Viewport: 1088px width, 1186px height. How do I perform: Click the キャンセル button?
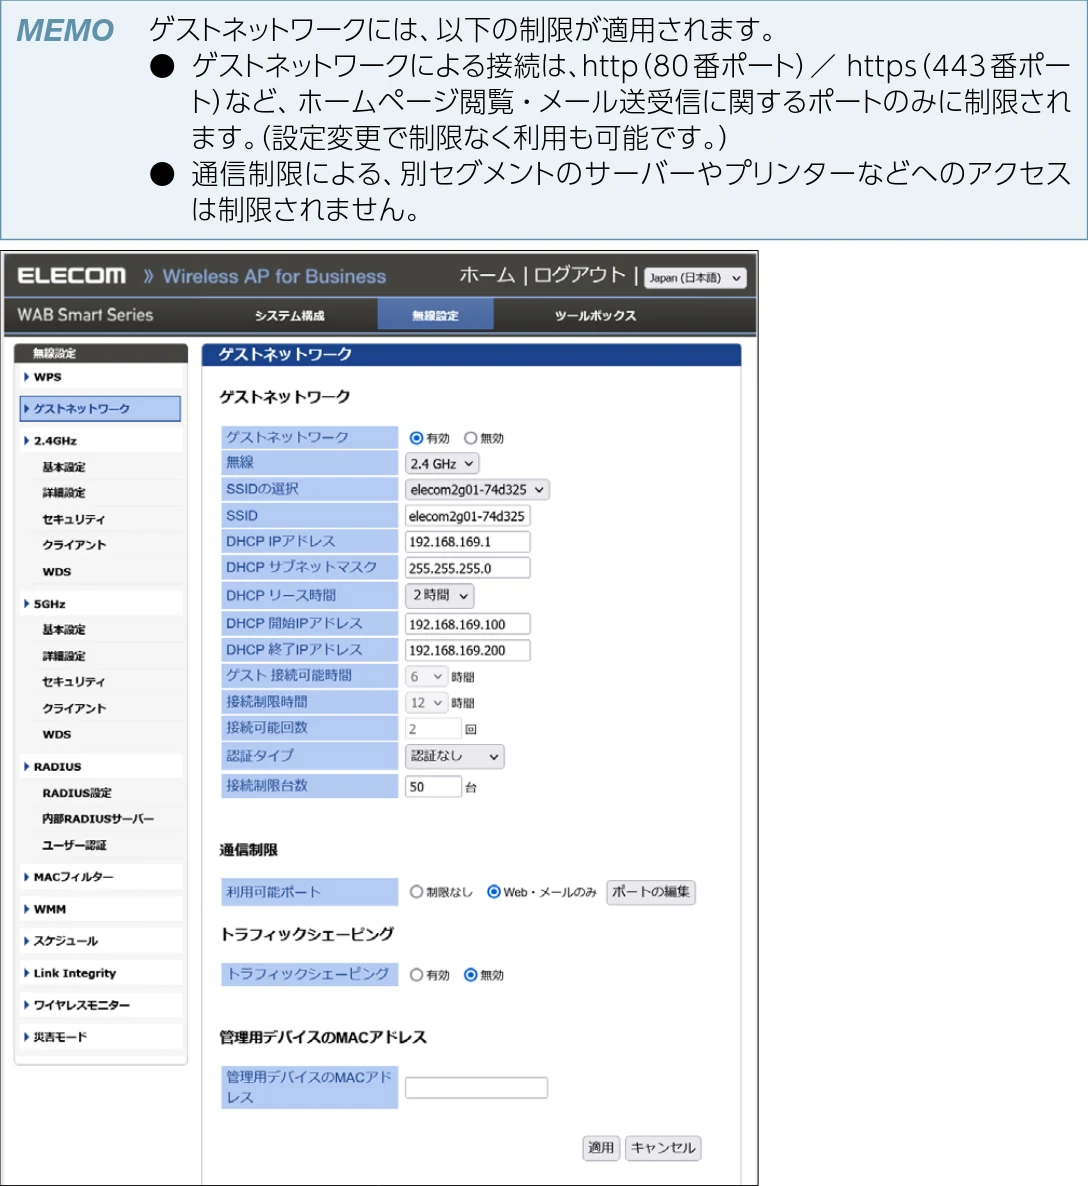click(x=663, y=1147)
